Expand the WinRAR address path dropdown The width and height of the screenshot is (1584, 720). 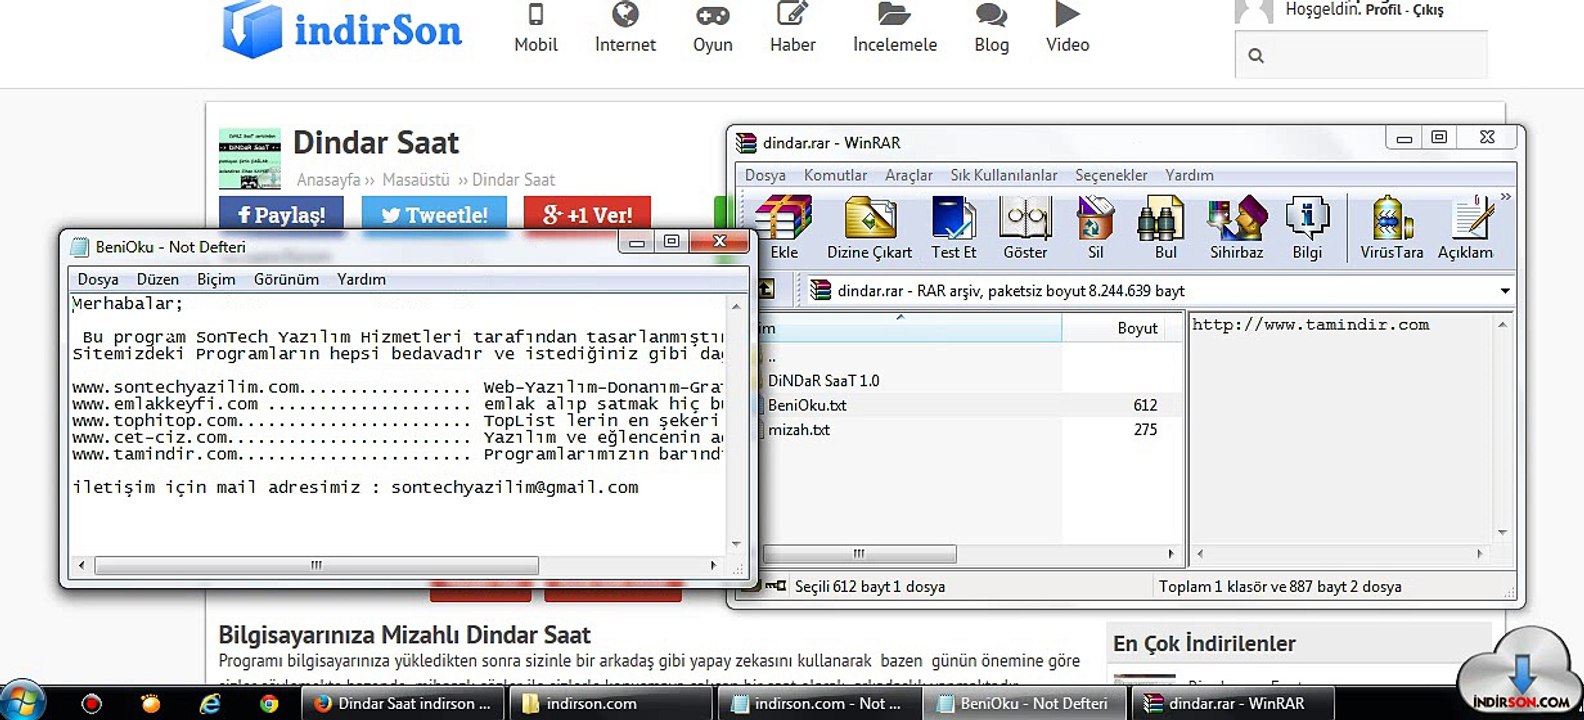pyautogui.click(x=1505, y=291)
